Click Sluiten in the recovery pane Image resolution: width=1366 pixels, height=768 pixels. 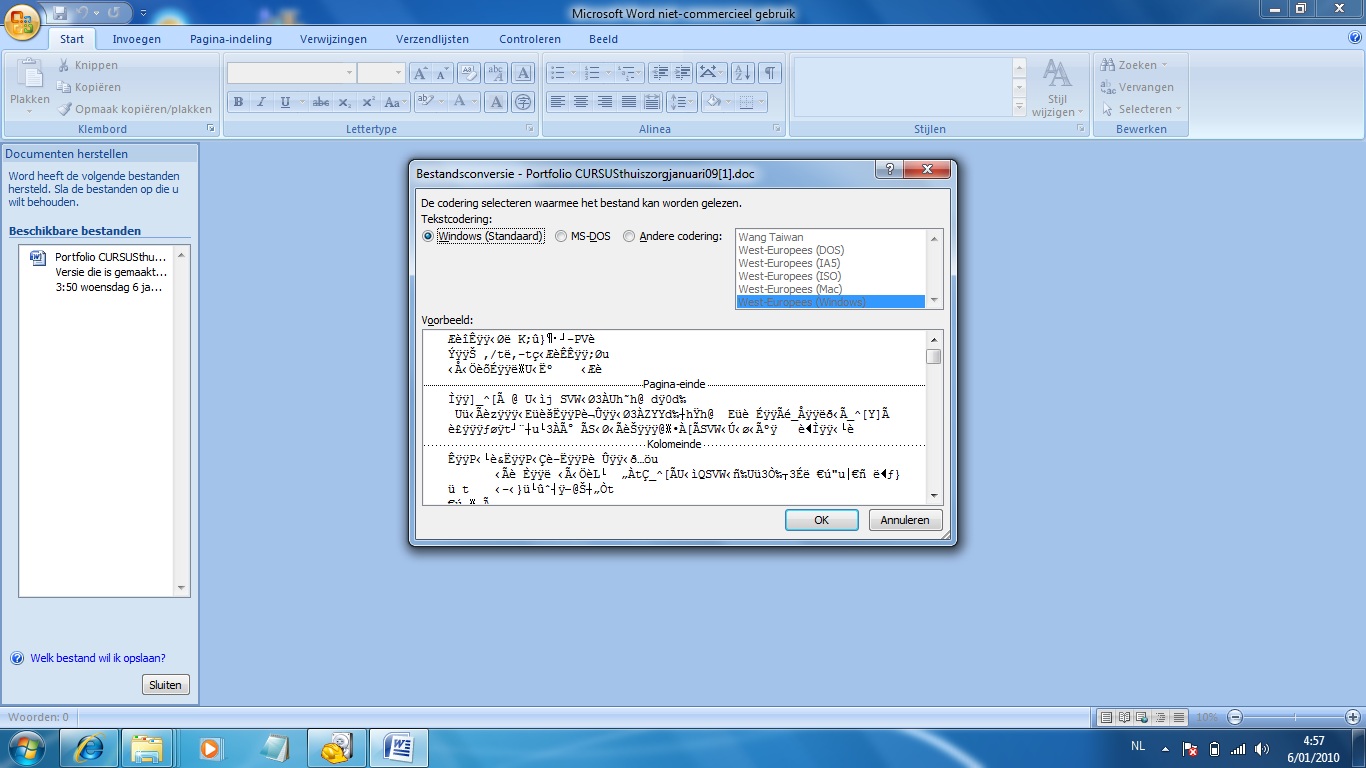coord(166,685)
